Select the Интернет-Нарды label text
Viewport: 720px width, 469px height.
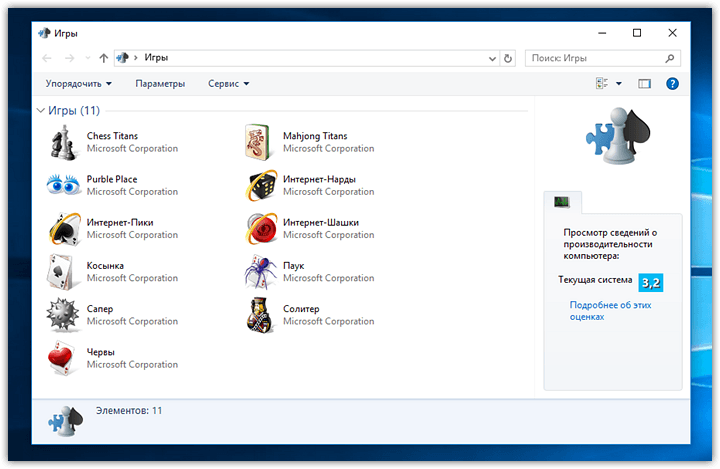click(x=319, y=179)
